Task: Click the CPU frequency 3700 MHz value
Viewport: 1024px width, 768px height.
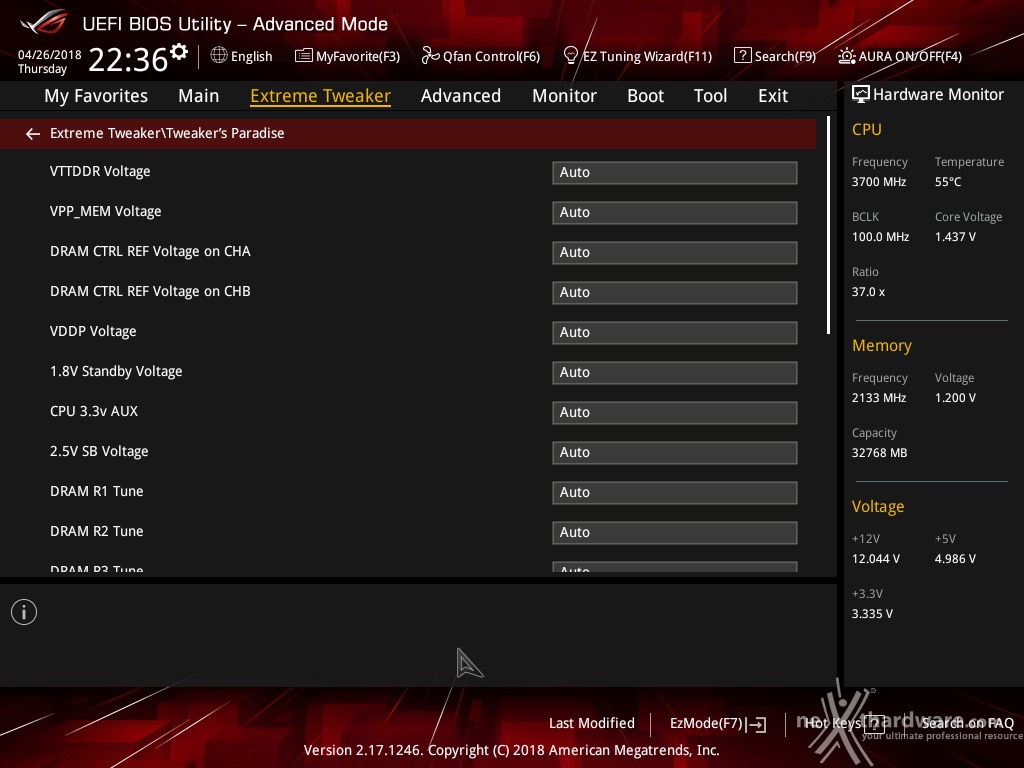Action: tap(879, 182)
